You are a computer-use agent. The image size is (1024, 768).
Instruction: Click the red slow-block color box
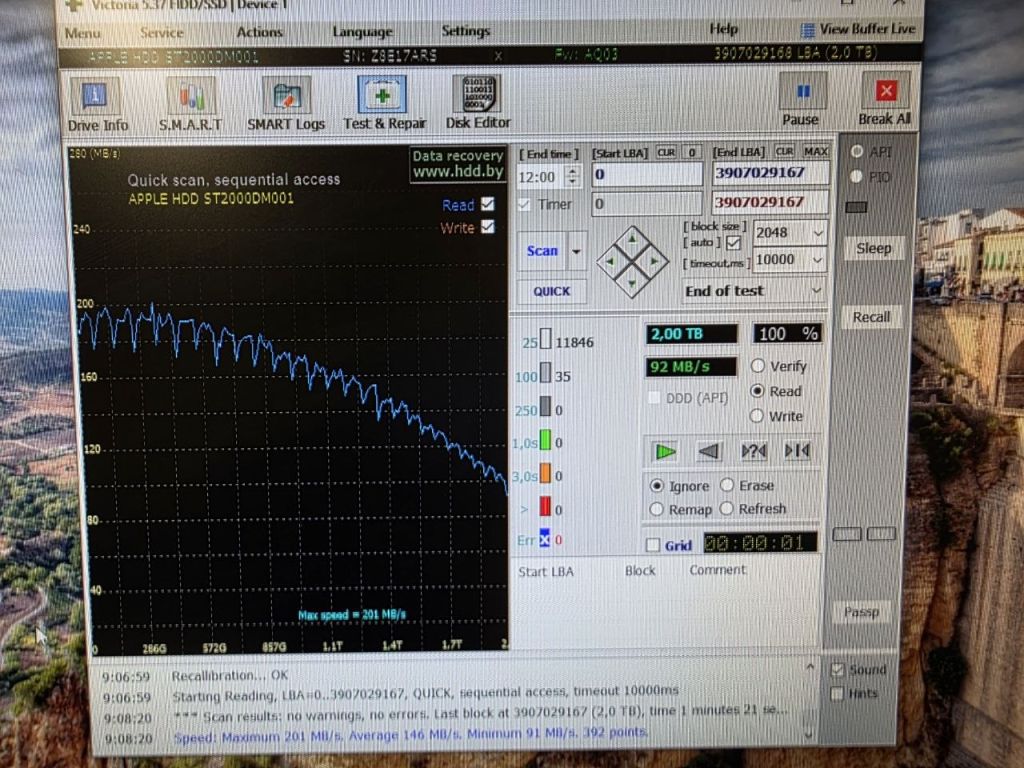coord(545,507)
